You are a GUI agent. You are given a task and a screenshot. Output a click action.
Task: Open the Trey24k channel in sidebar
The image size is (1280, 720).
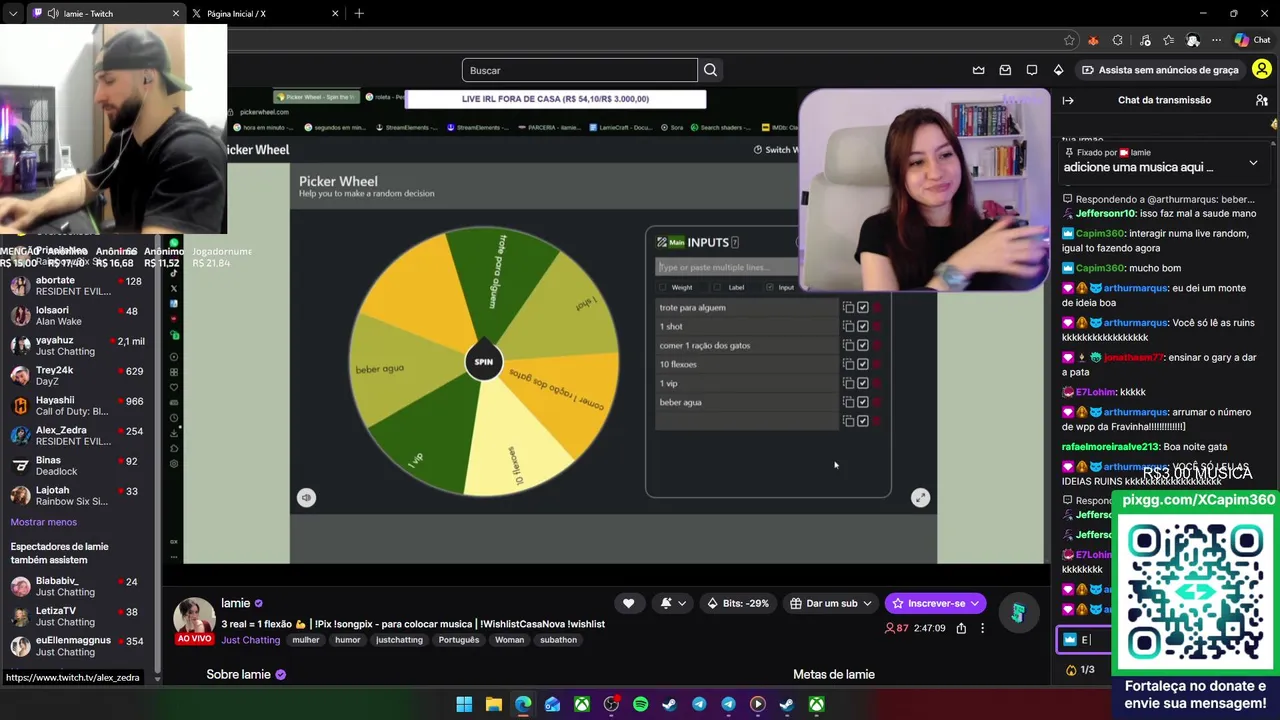[78, 375]
